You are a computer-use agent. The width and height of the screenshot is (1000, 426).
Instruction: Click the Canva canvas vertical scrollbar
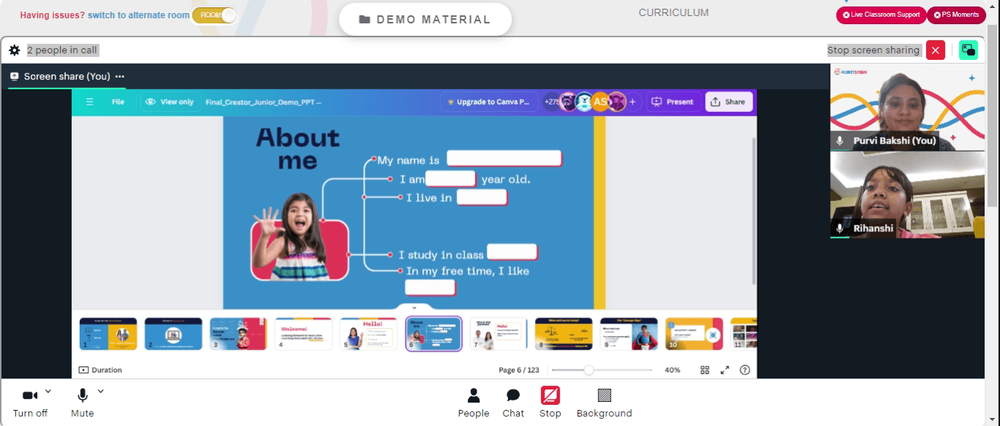754,210
